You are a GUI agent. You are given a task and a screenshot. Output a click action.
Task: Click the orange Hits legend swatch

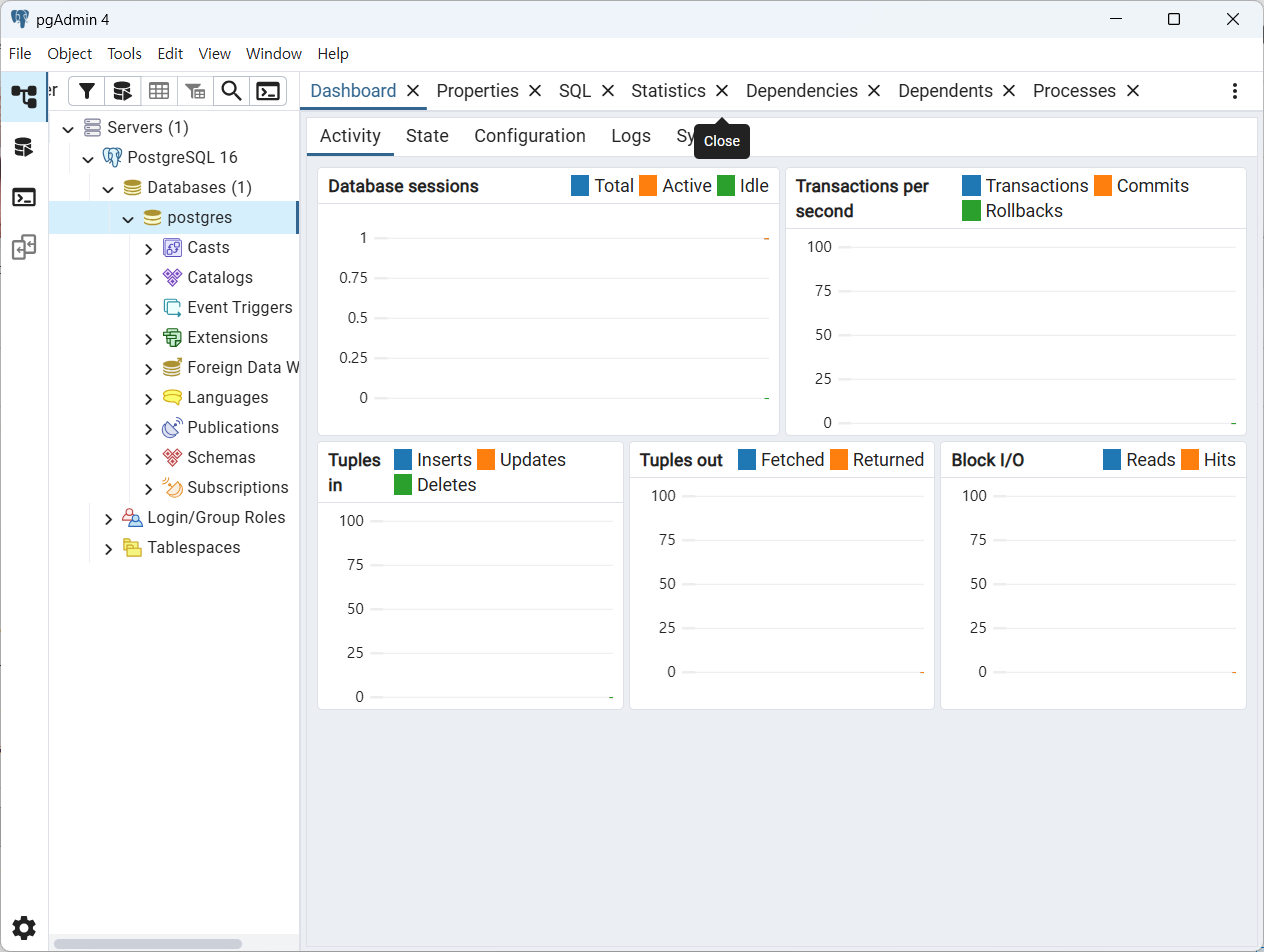1190,460
